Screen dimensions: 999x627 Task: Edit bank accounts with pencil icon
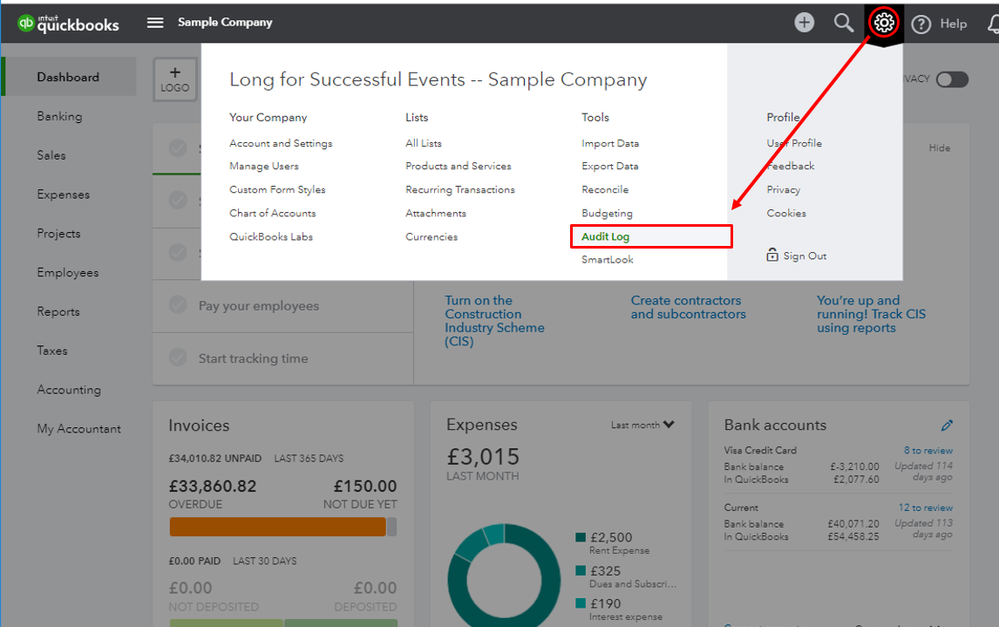click(947, 426)
